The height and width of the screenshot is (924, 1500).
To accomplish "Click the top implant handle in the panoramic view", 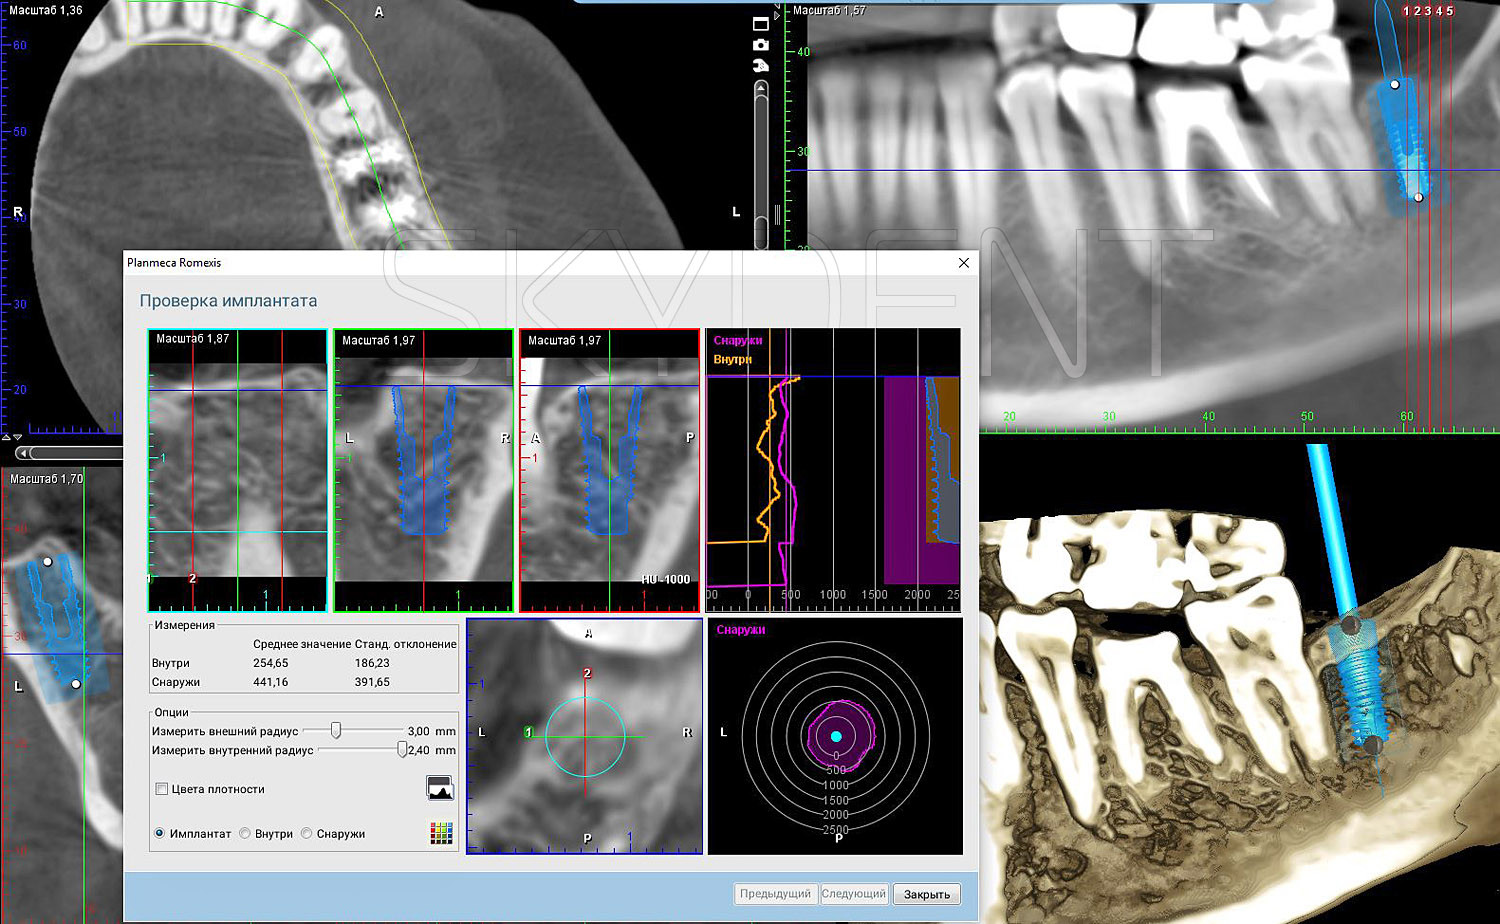I will pos(1396,85).
